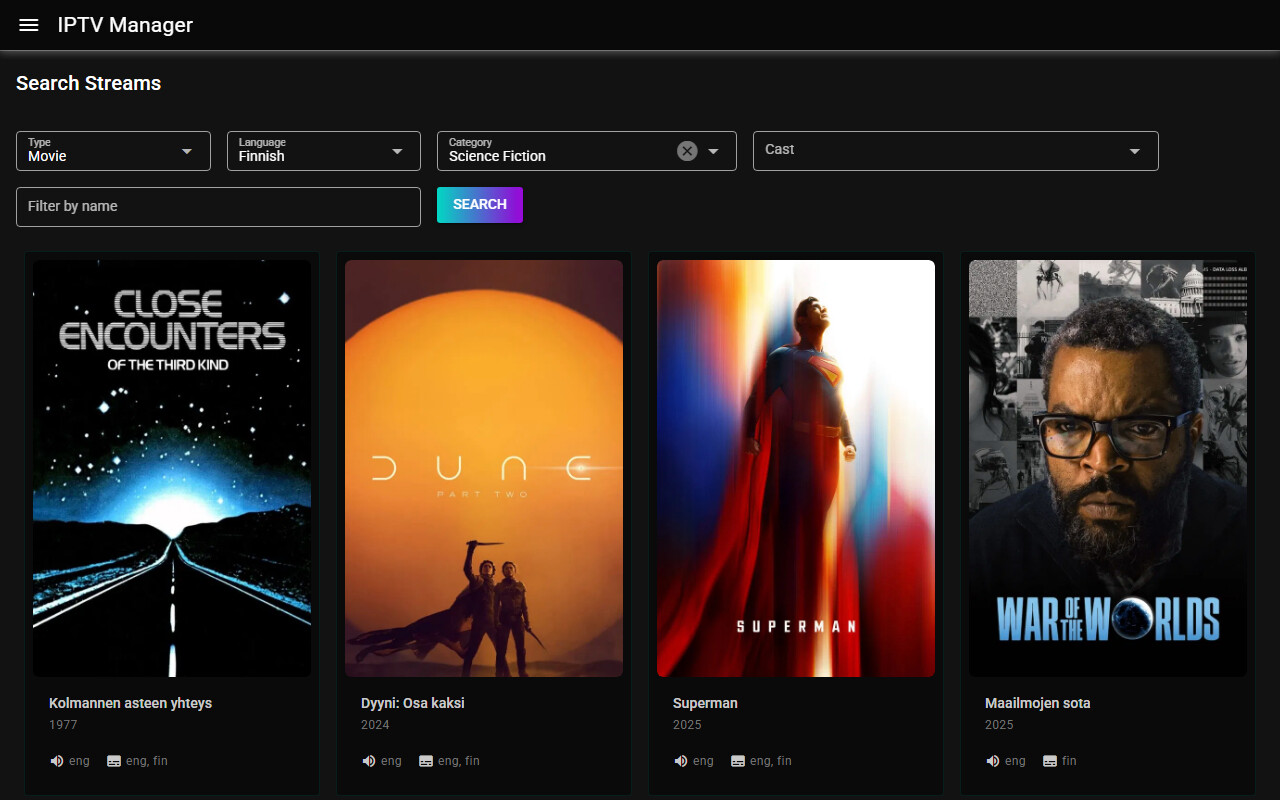Screen dimensions: 1280x800
Task: Open the Cast dropdown
Action: [x=956, y=151]
